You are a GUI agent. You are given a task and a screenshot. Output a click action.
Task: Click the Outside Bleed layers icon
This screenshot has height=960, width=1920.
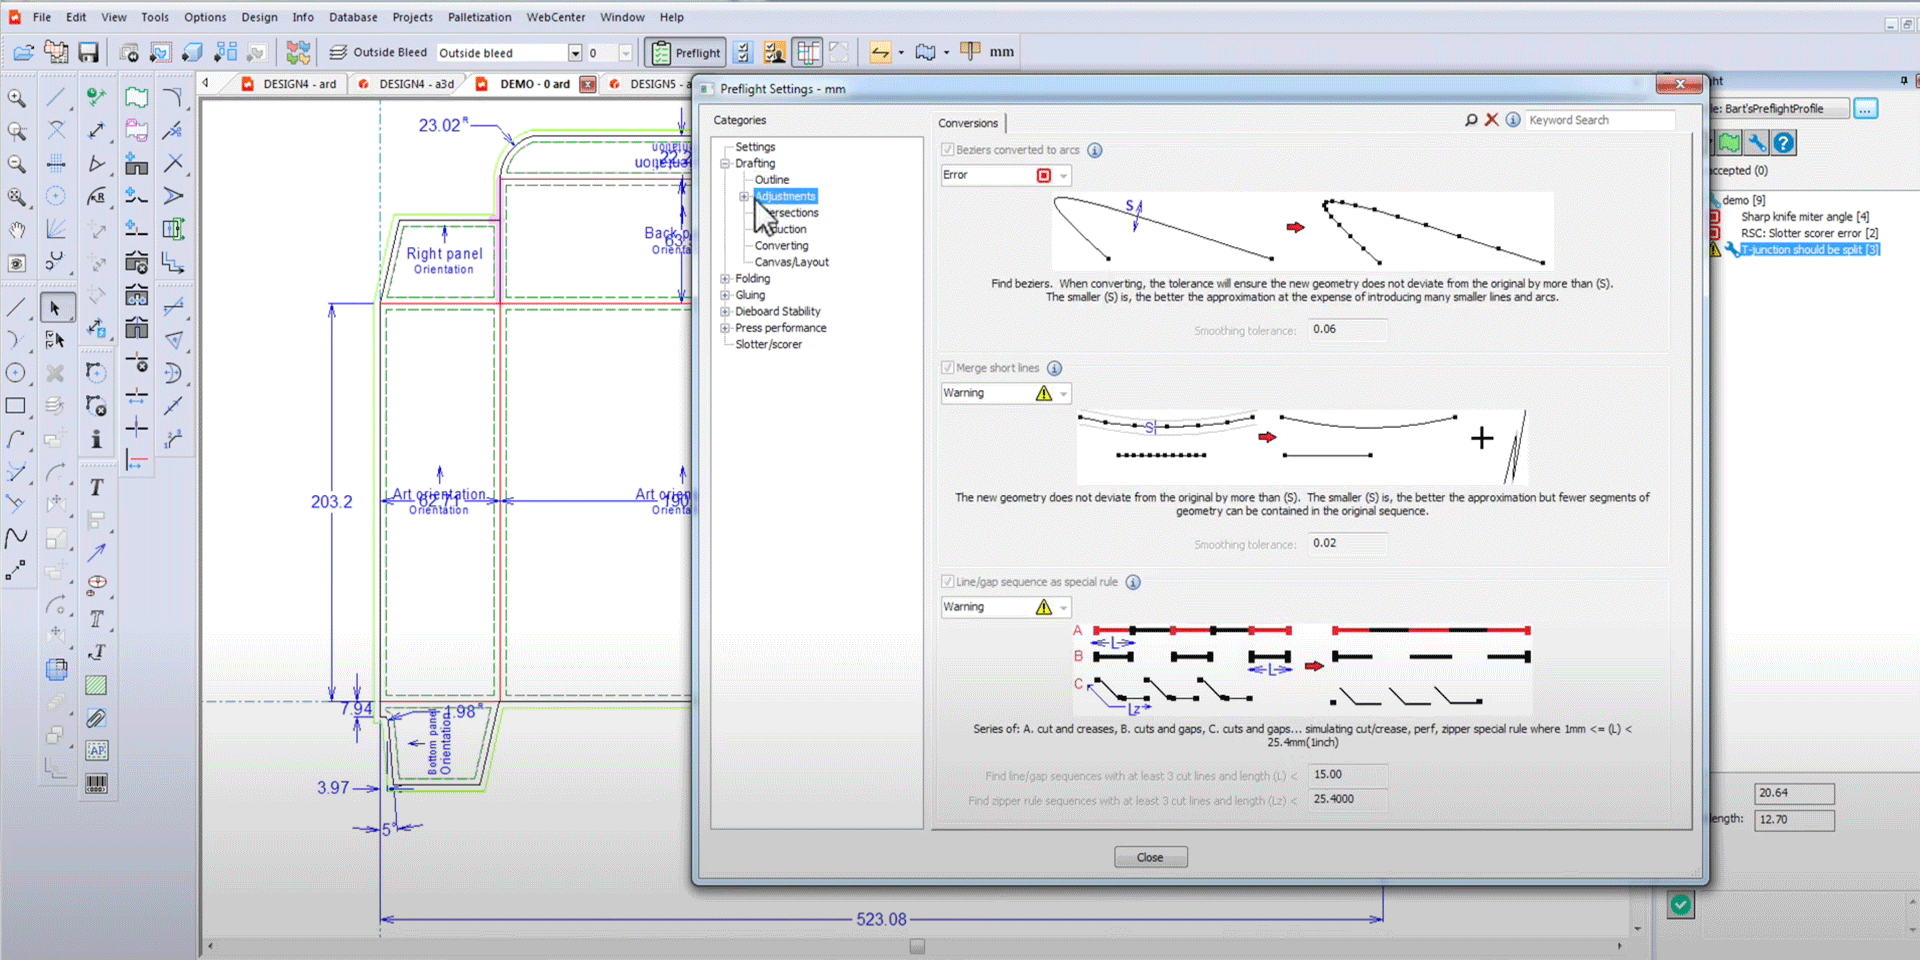click(338, 52)
